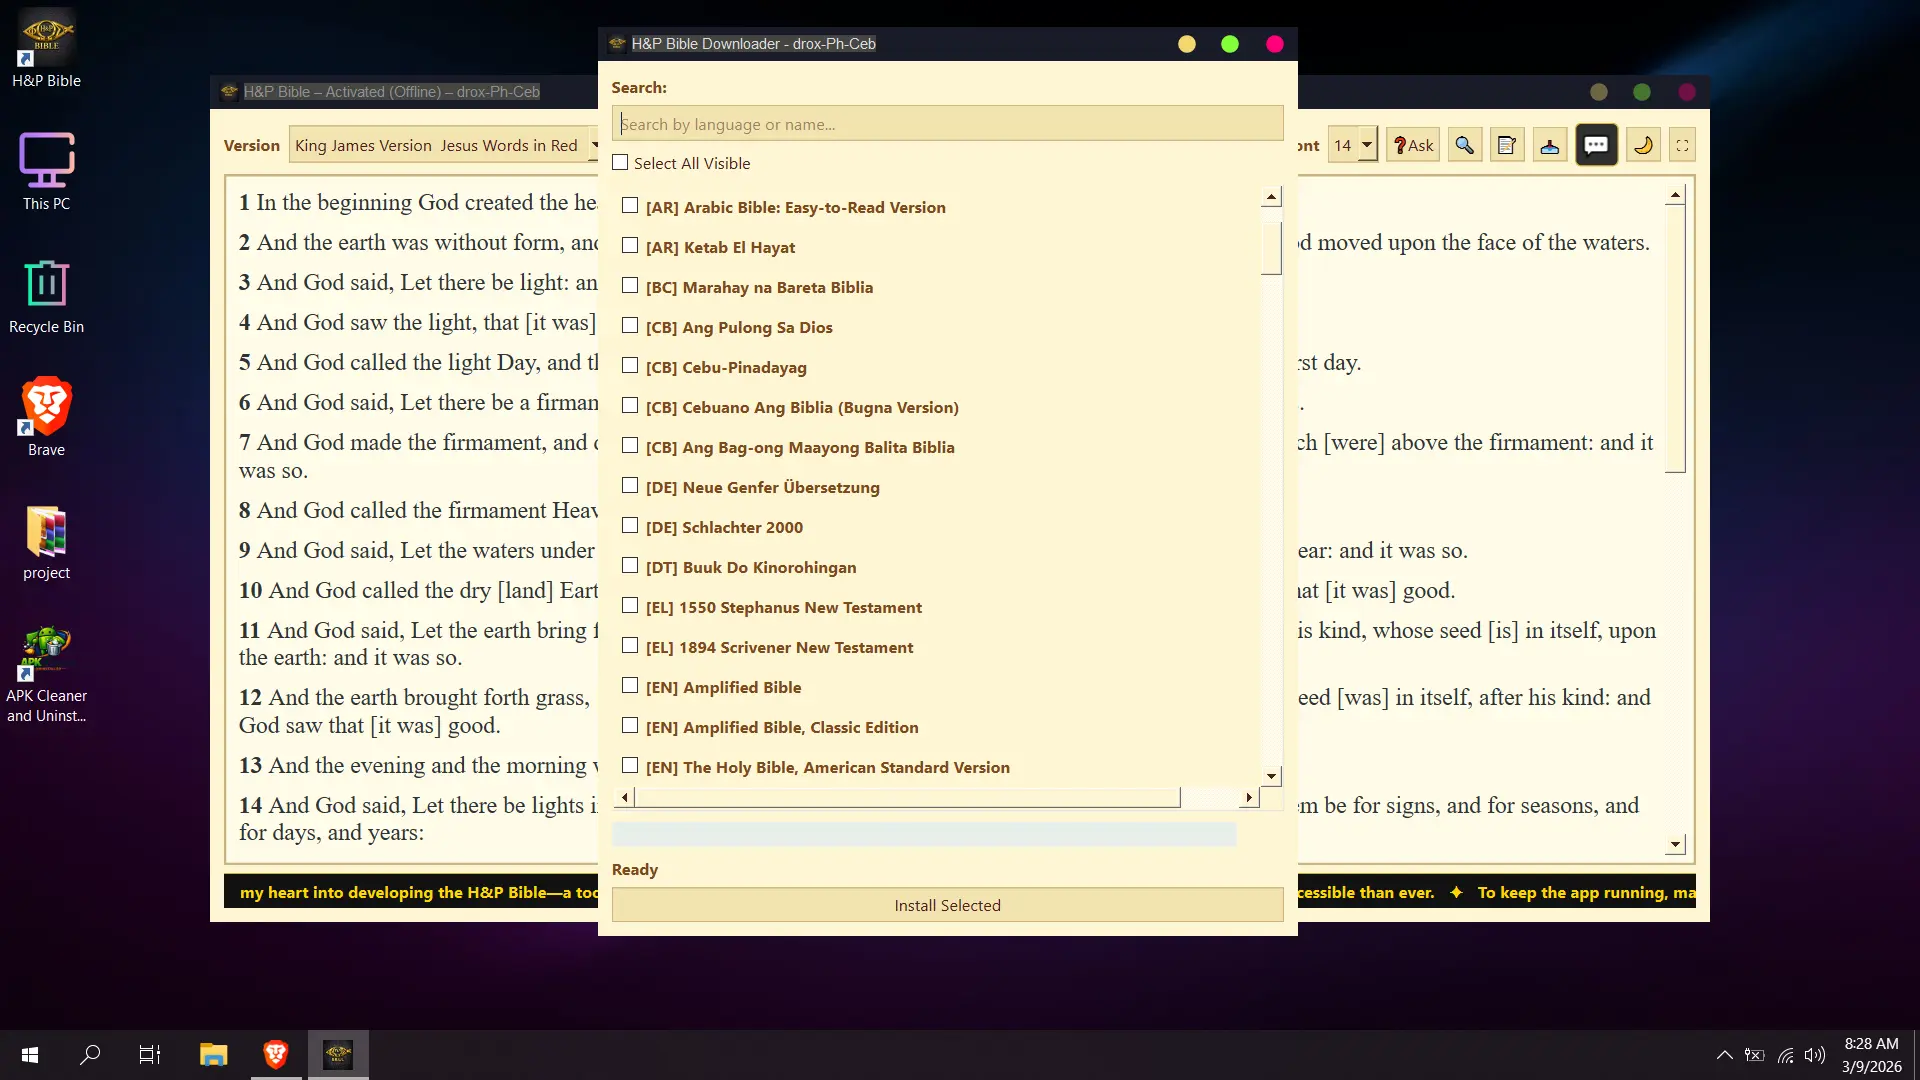This screenshot has width=1920, height=1080.
Task: Click the Install Selected button
Action: 947,905
